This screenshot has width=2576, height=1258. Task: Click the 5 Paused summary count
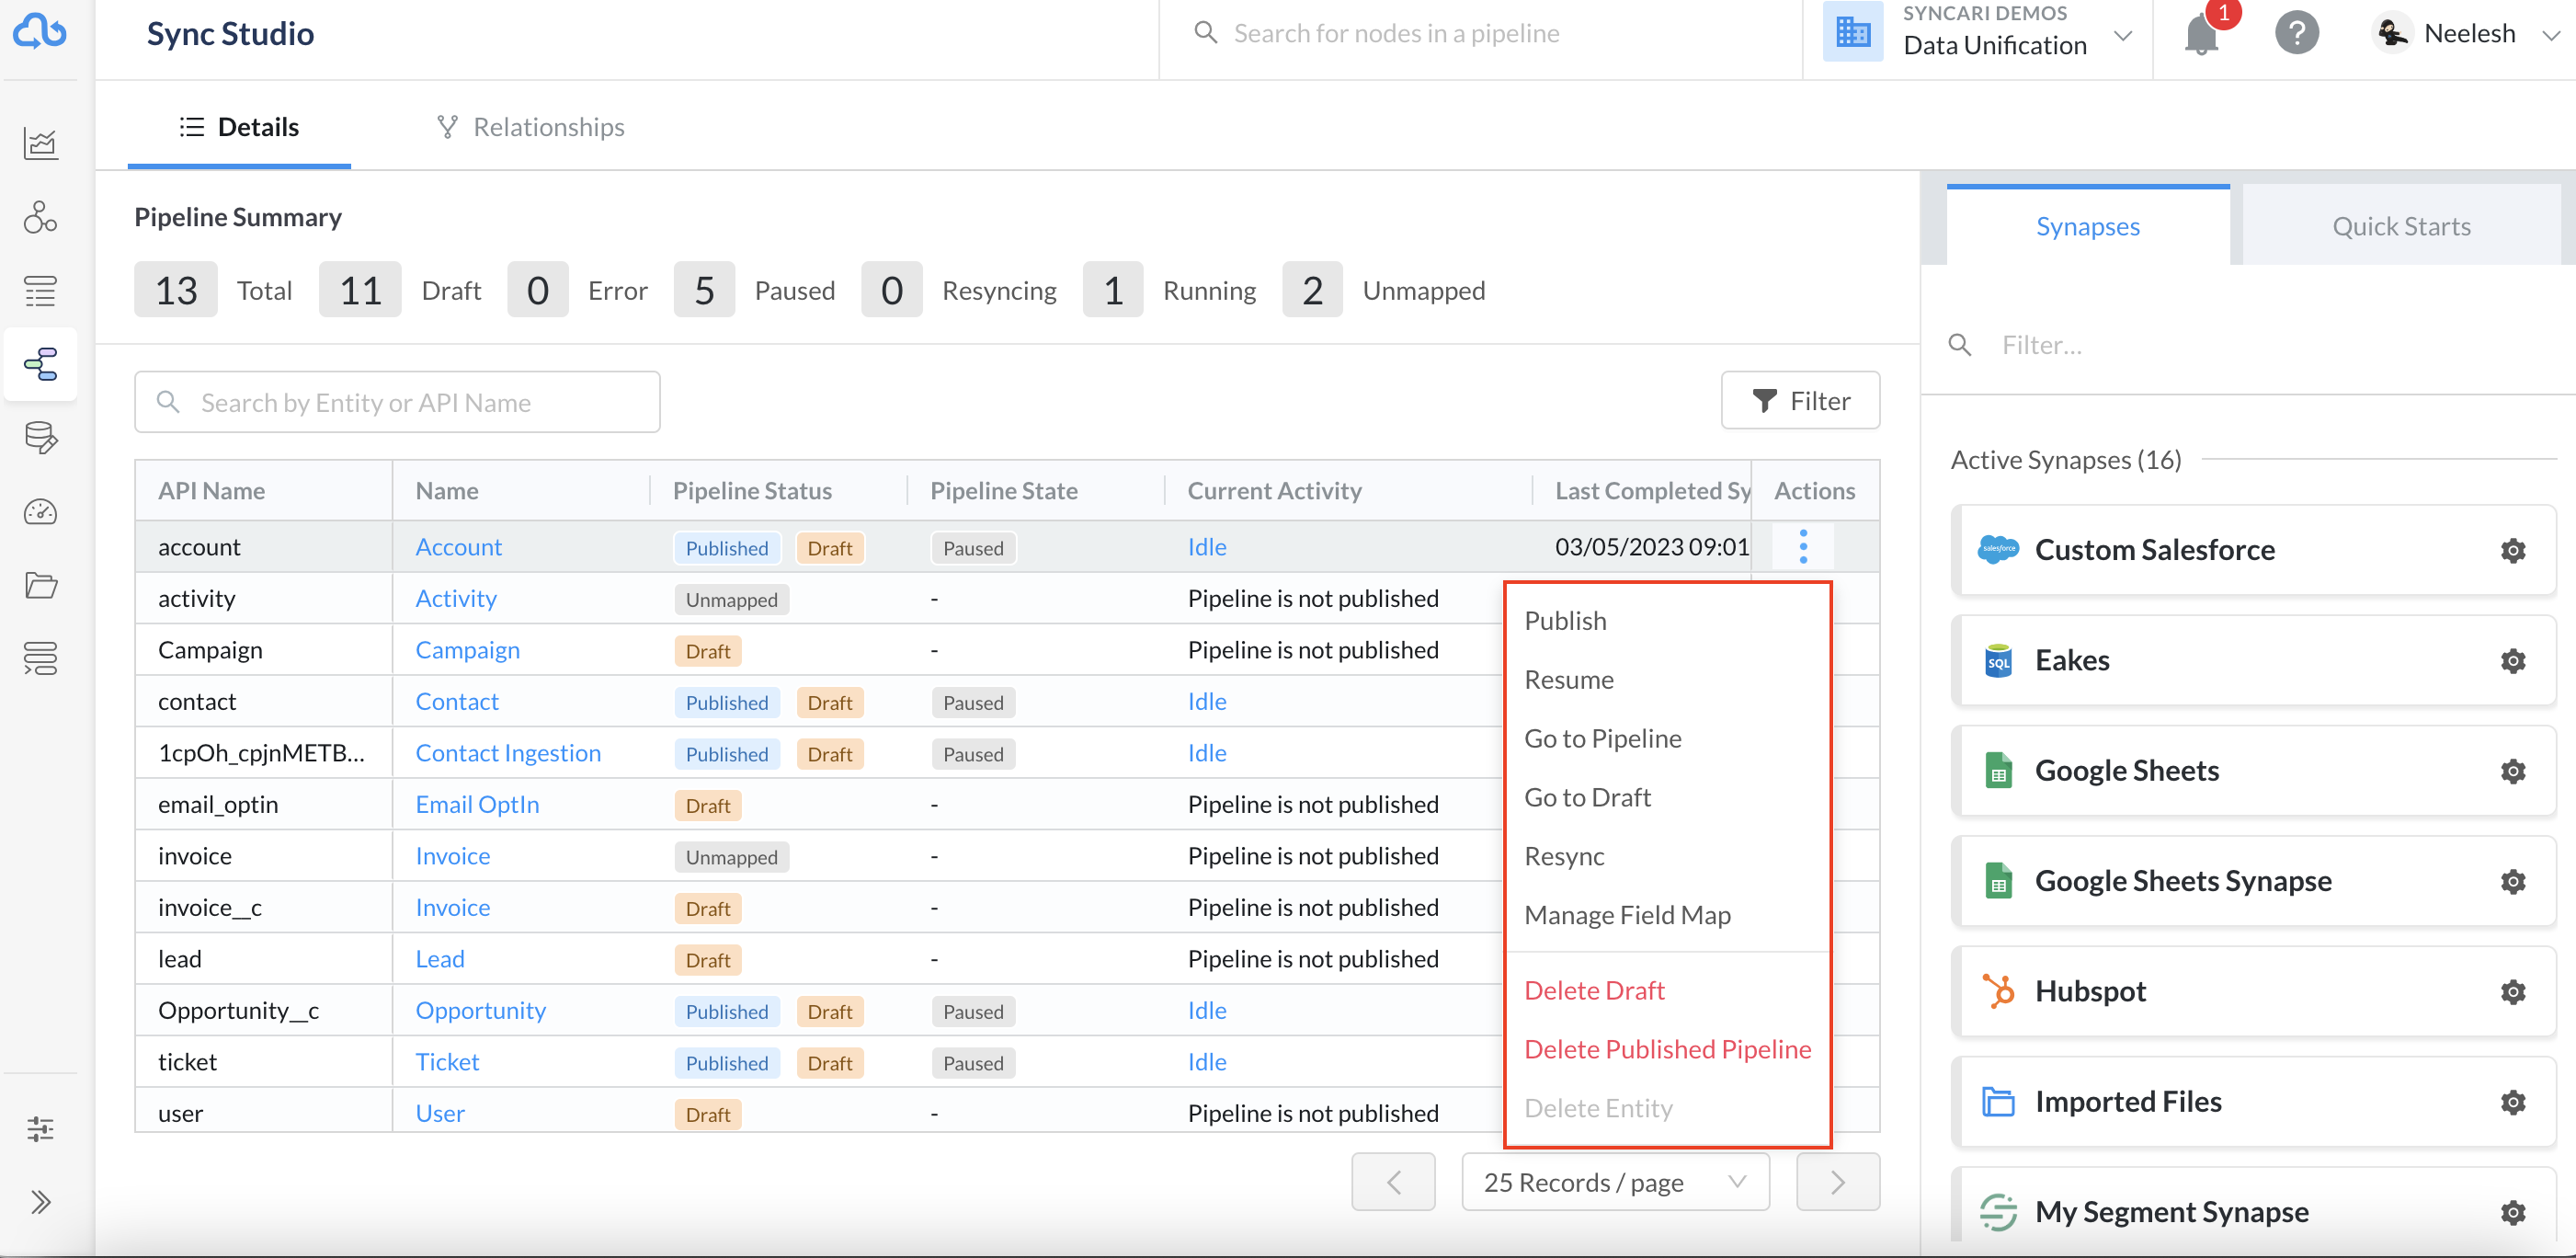pyautogui.click(x=704, y=290)
